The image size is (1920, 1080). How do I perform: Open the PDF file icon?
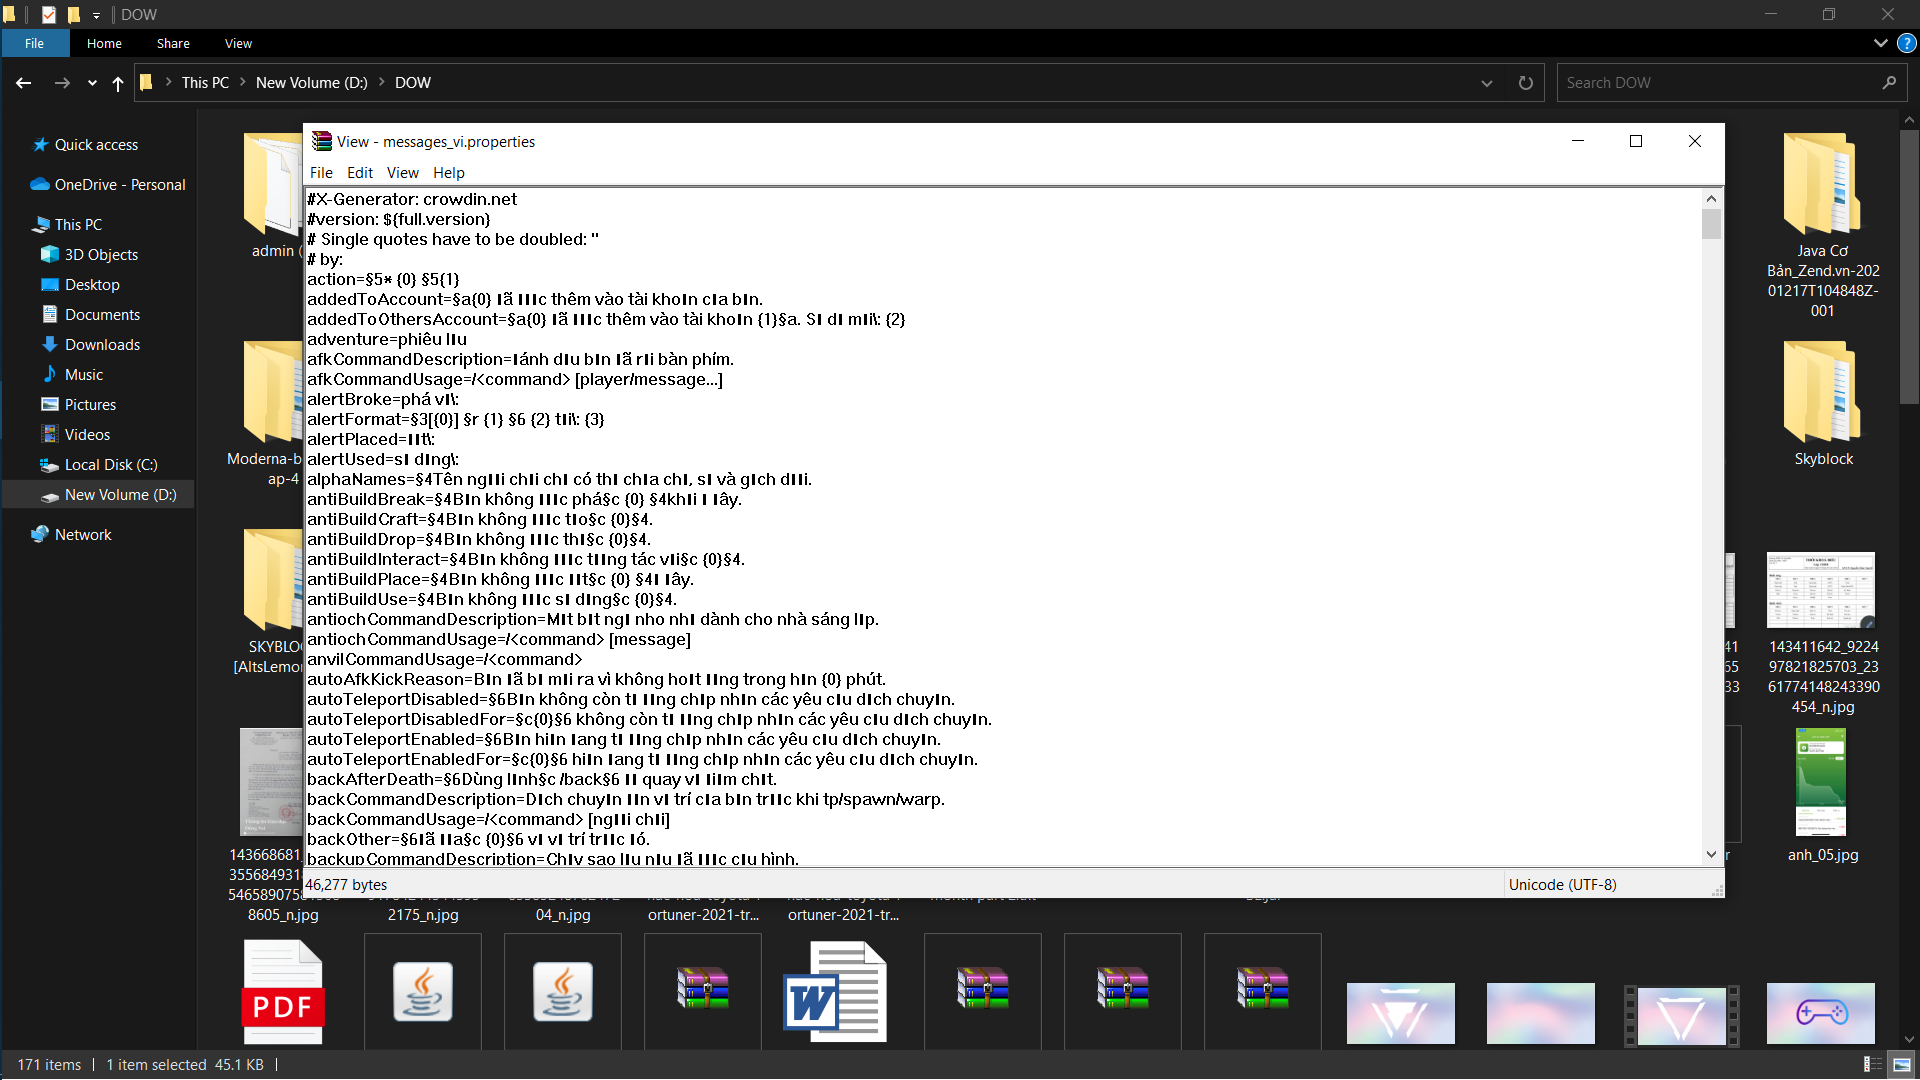point(283,992)
